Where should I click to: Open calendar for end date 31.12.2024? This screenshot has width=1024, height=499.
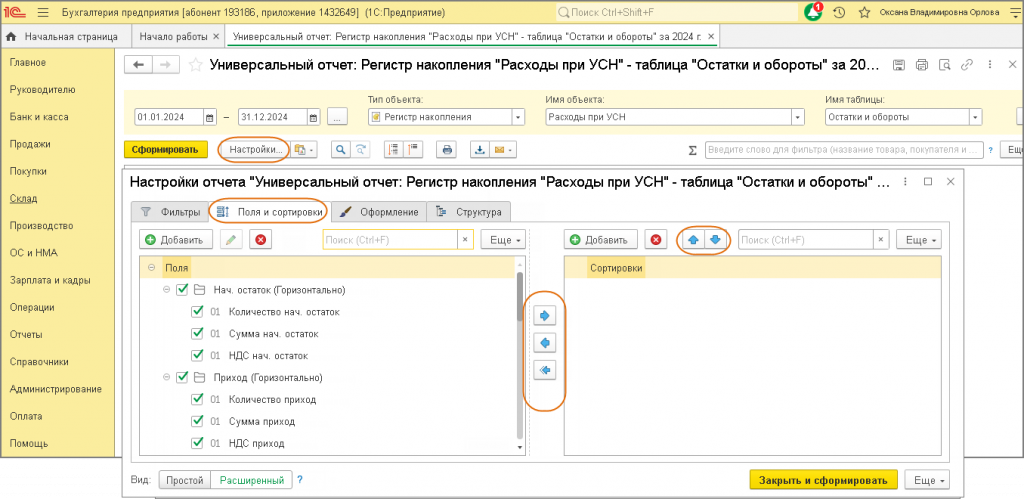(313, 118)
